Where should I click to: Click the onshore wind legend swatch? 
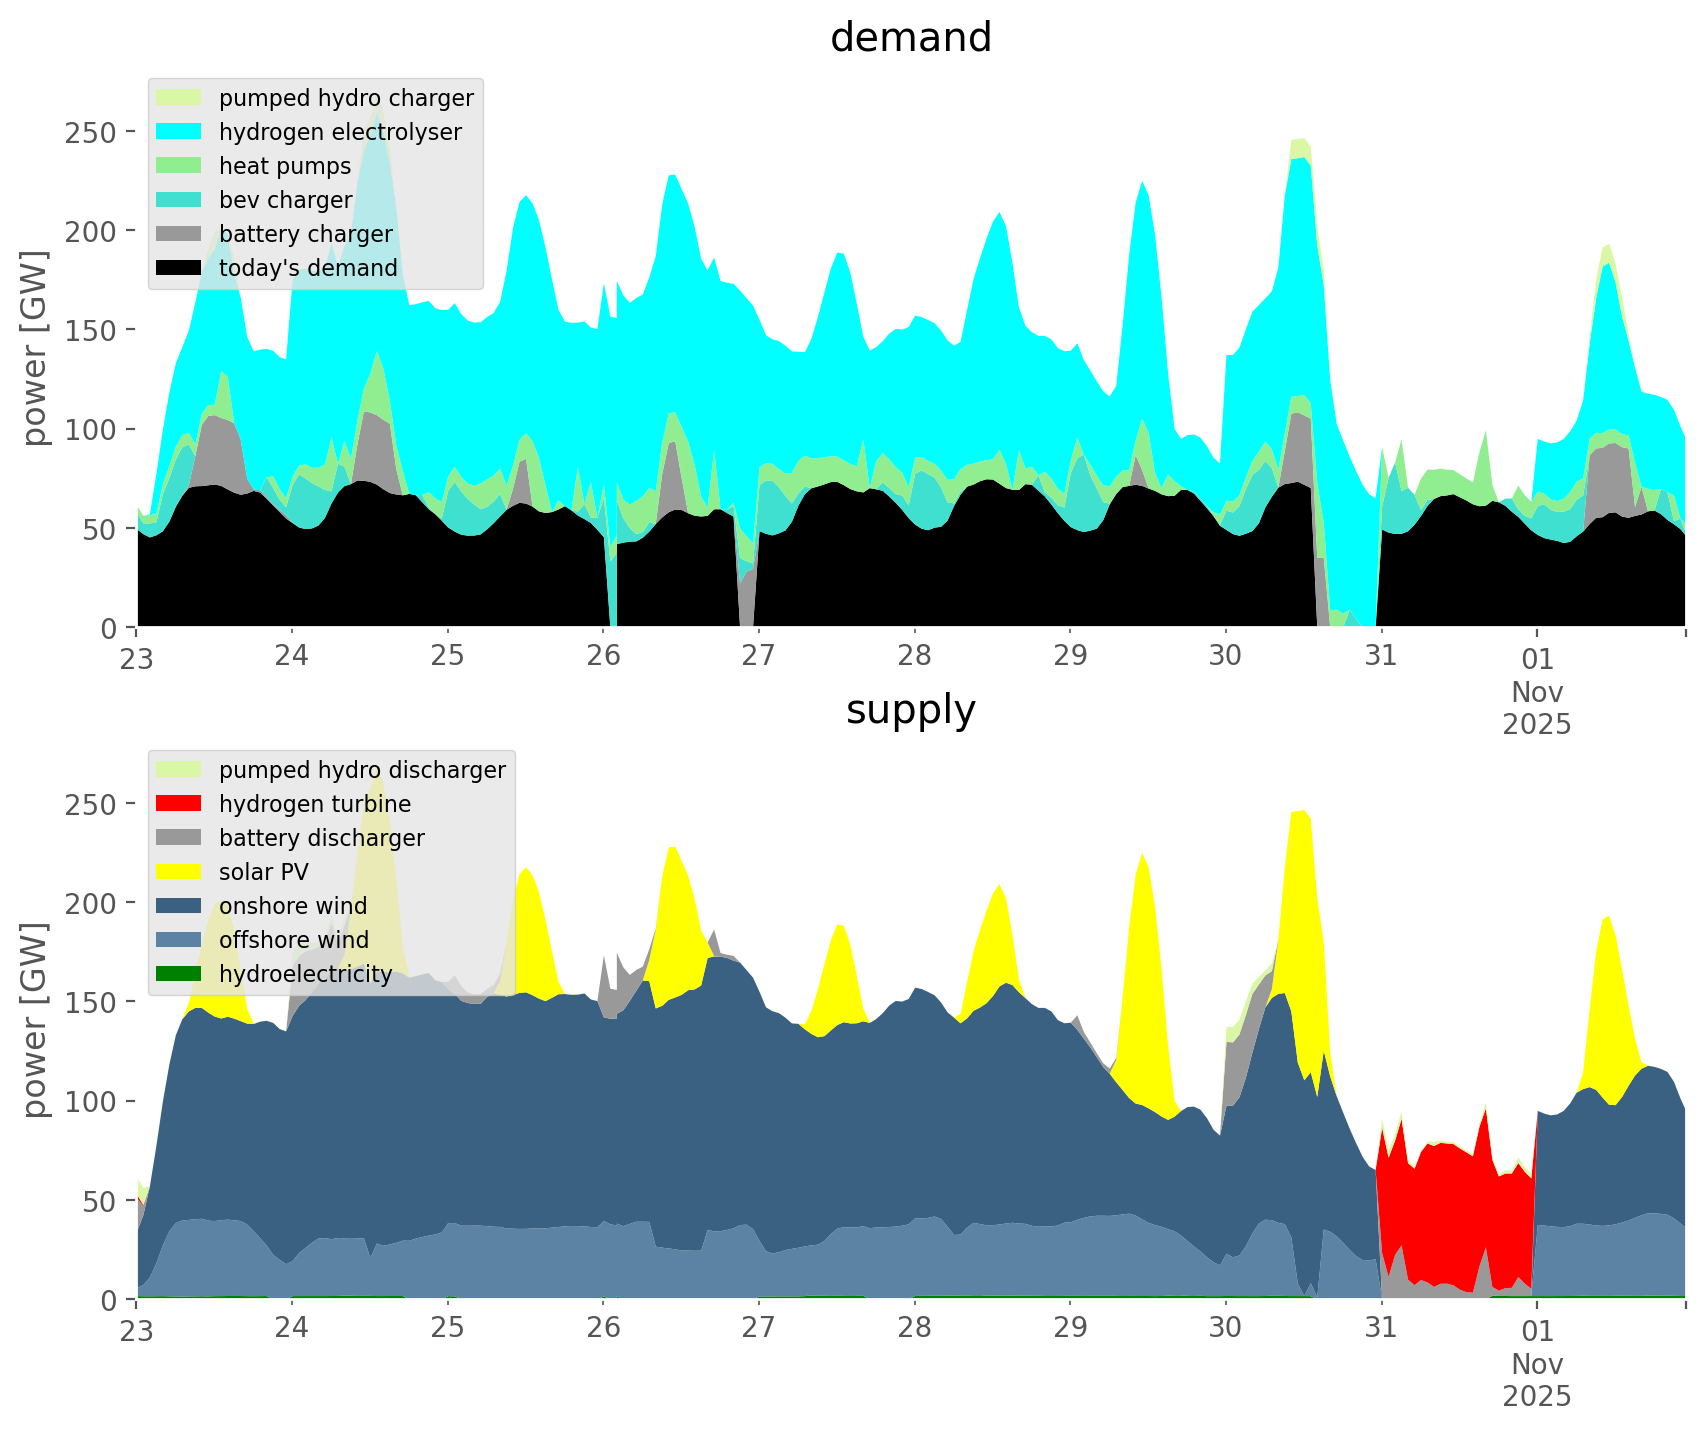(180, 906)
